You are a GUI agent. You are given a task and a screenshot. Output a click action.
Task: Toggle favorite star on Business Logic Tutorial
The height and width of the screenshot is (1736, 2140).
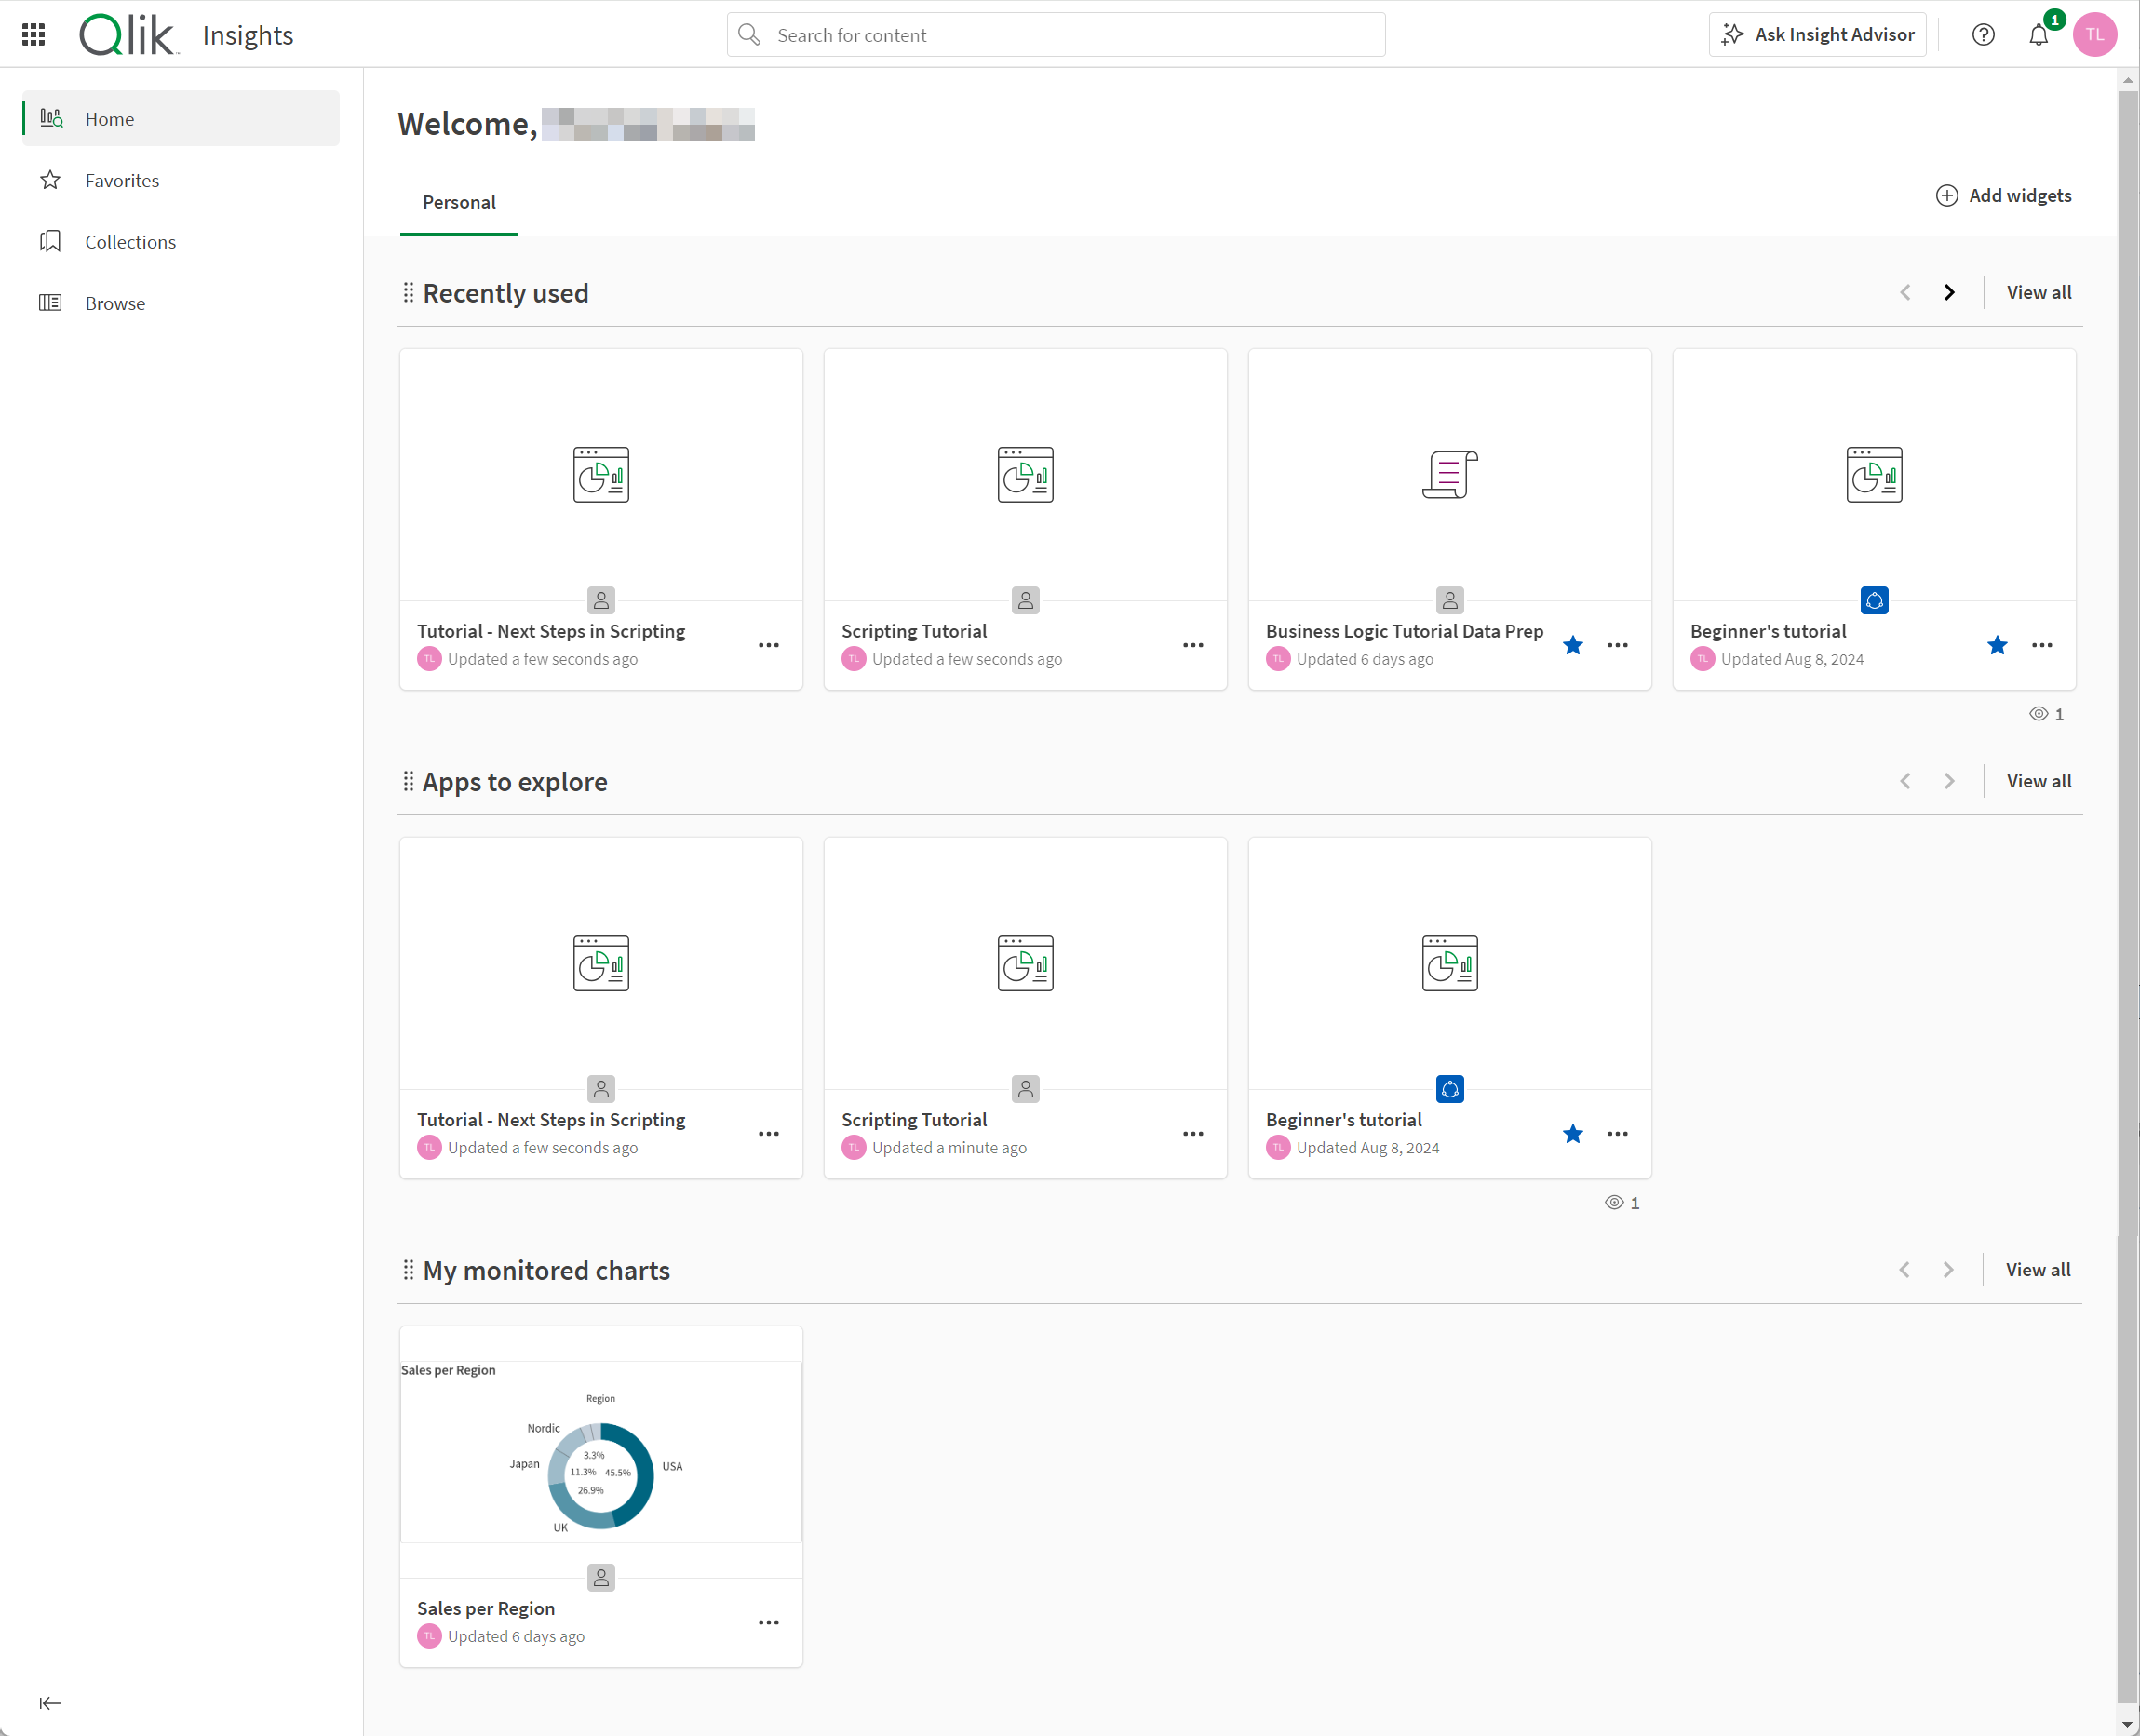click(x=1573, y=645)
